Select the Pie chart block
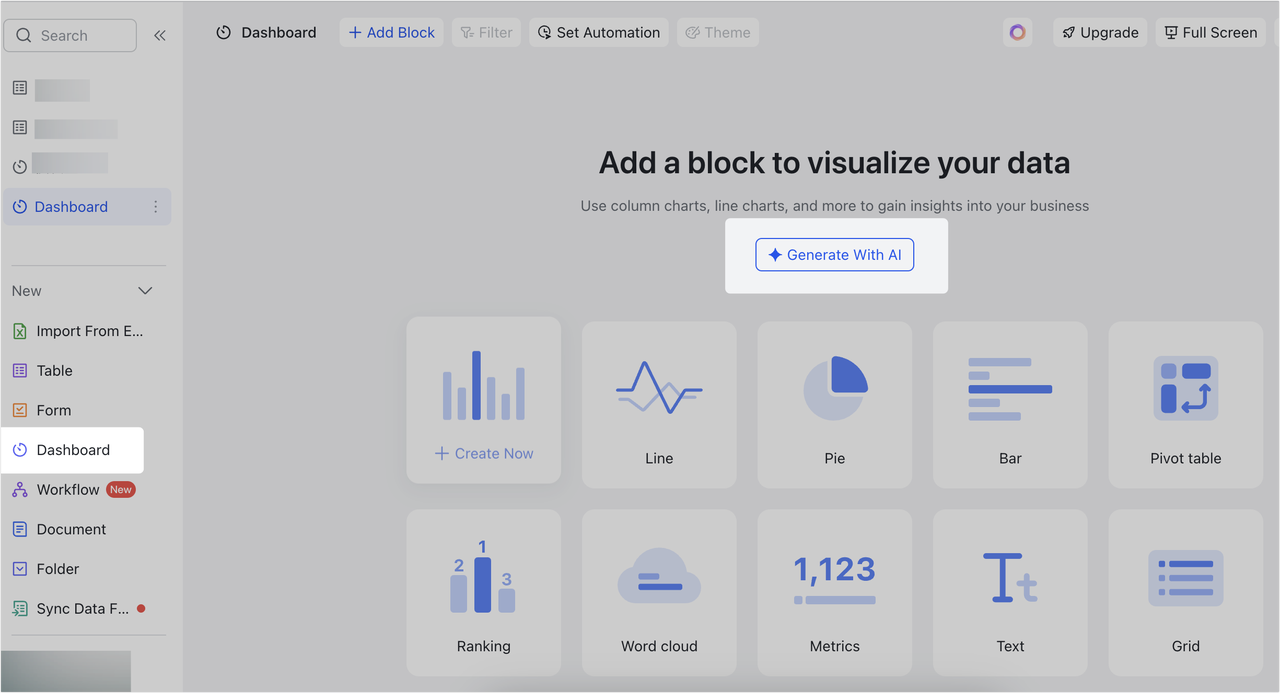The height and width of the screenshot is (693, 1280). coord(834,404)
